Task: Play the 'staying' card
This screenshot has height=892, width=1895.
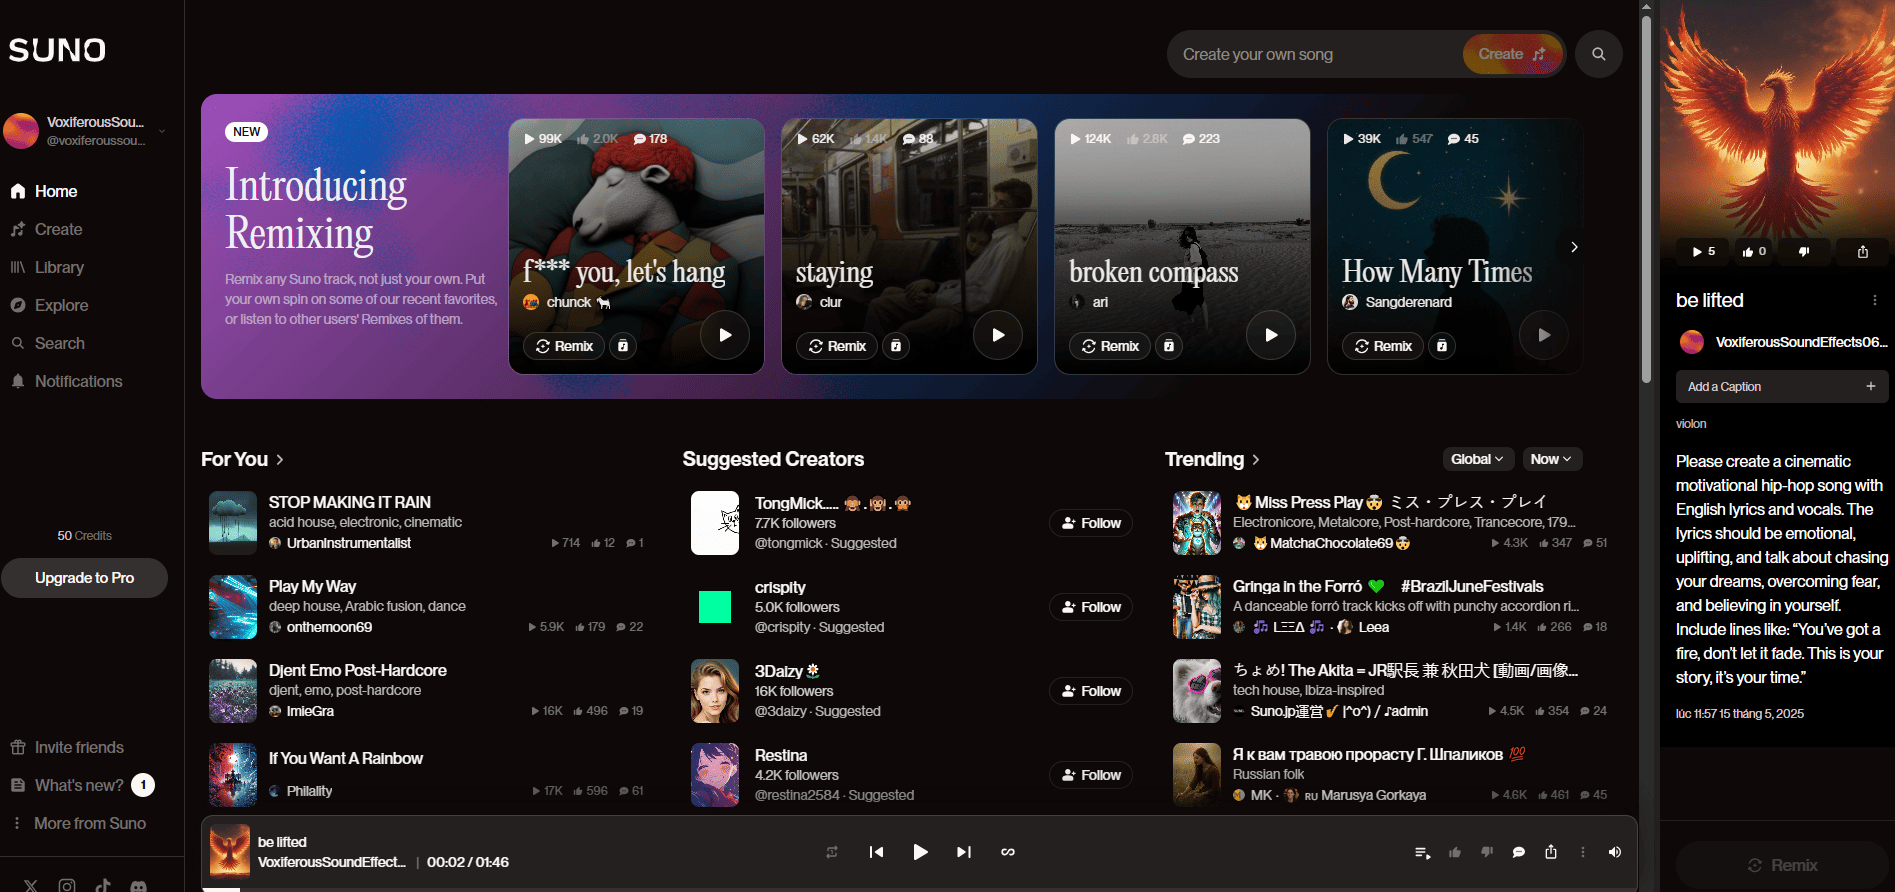Action: pos(998,335)
